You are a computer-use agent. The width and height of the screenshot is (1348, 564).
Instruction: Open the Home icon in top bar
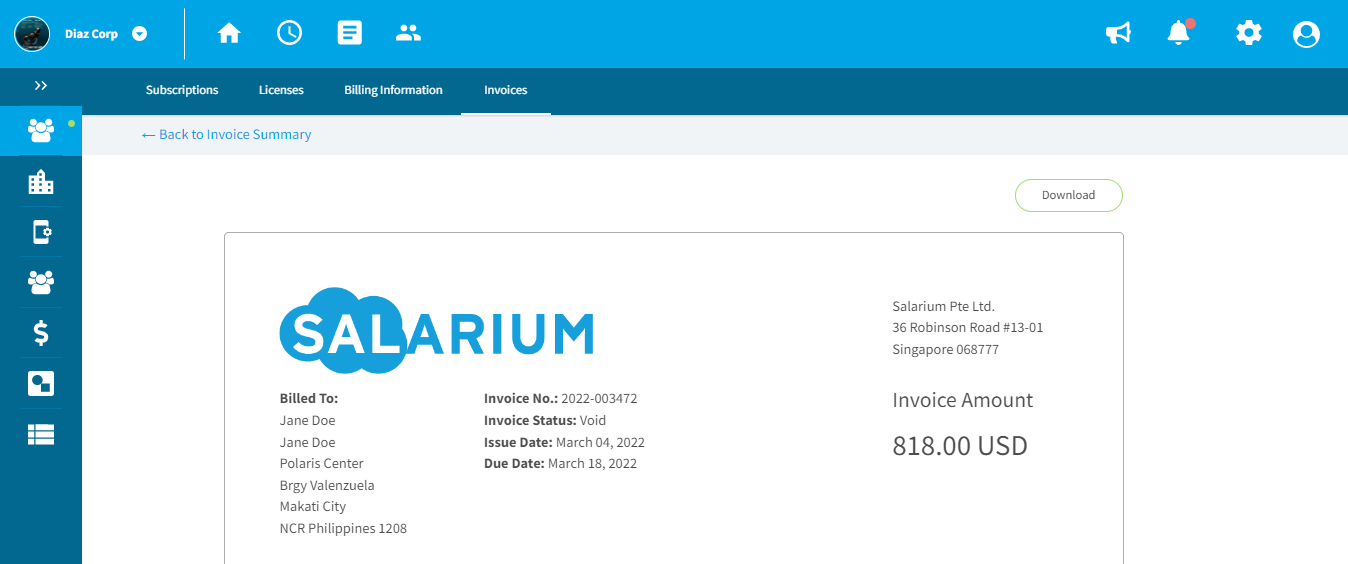pyautogui.click(x=229, y=33)
